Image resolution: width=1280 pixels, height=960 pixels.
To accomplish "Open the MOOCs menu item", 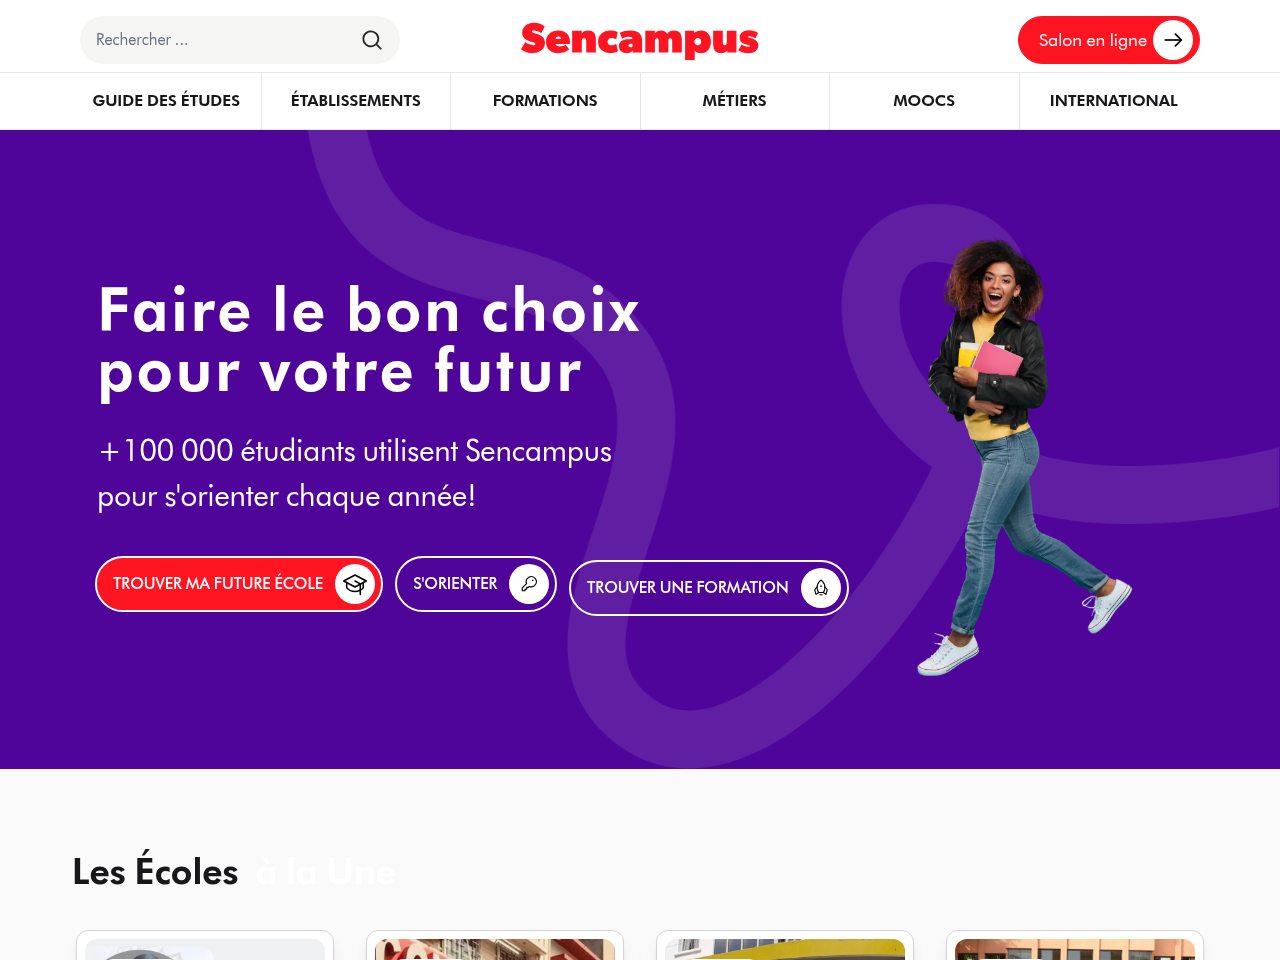I will (x=924, y=101).
